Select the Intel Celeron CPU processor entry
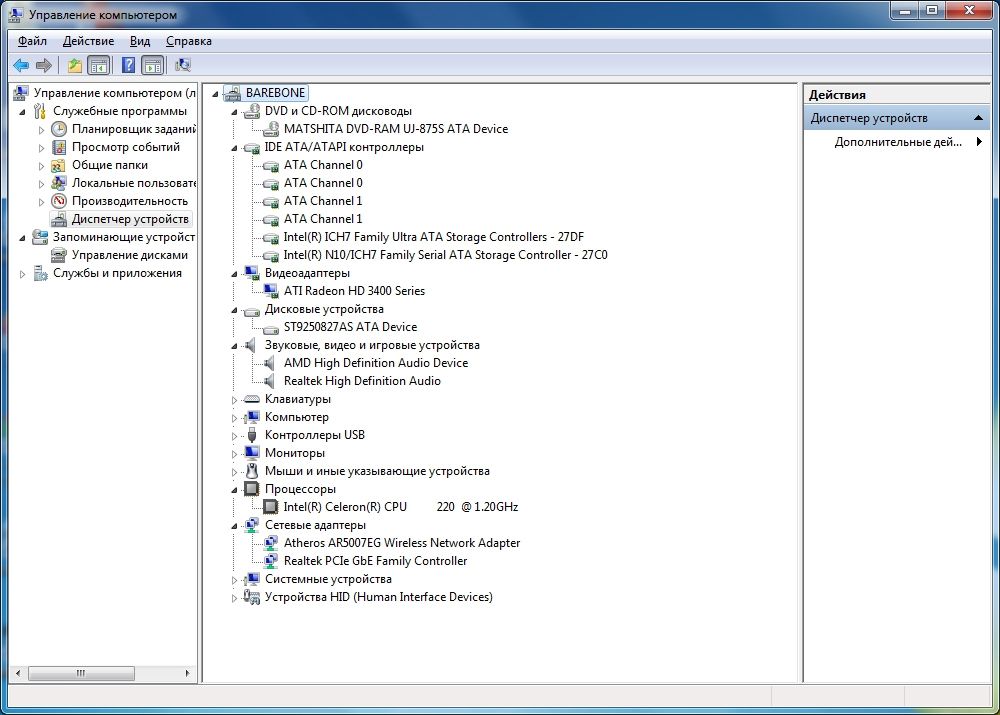This screenshot has height=715, width=1000. coord(401,507)
